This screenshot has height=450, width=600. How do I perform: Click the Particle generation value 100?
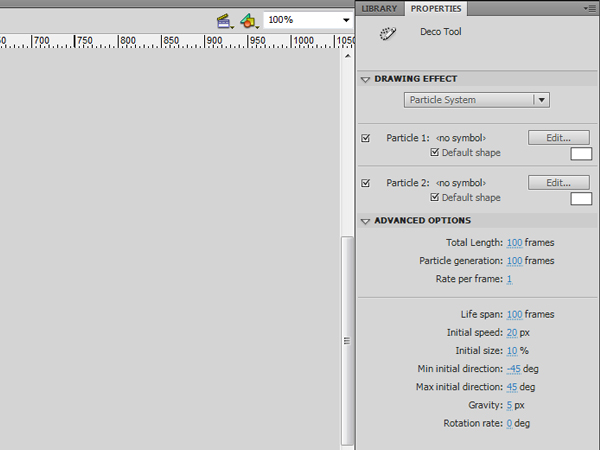(514, 261)
